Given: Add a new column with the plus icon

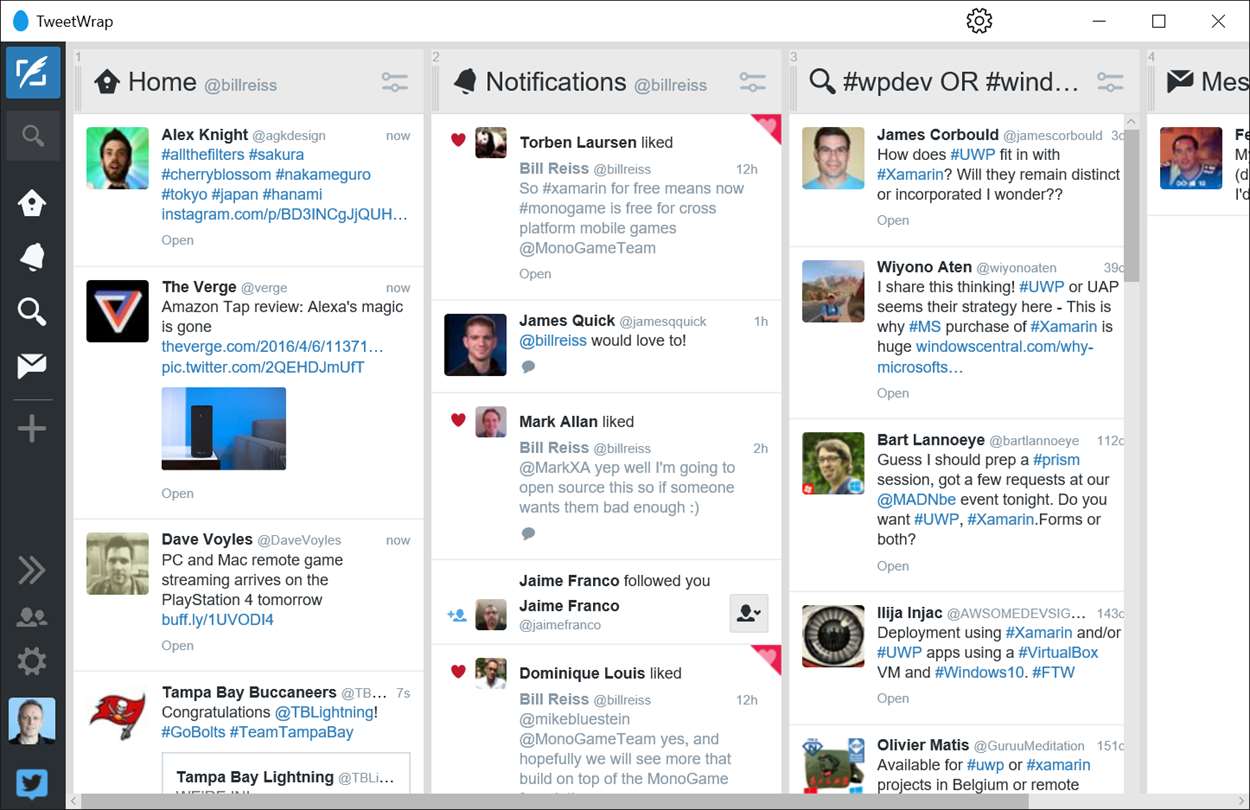Looking at the screenshot, I should (32, 429).
